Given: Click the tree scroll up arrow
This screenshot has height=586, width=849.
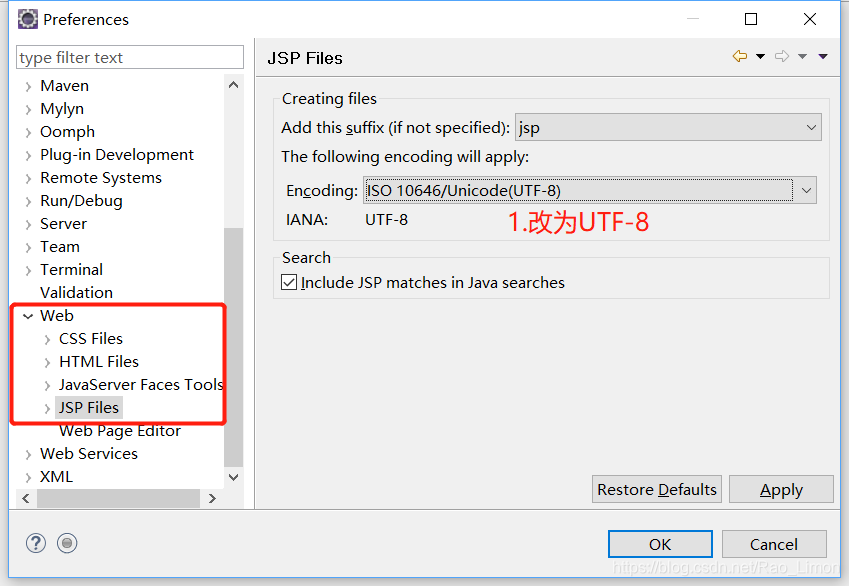Looking at the screenshot, I should tap(233, 85).
